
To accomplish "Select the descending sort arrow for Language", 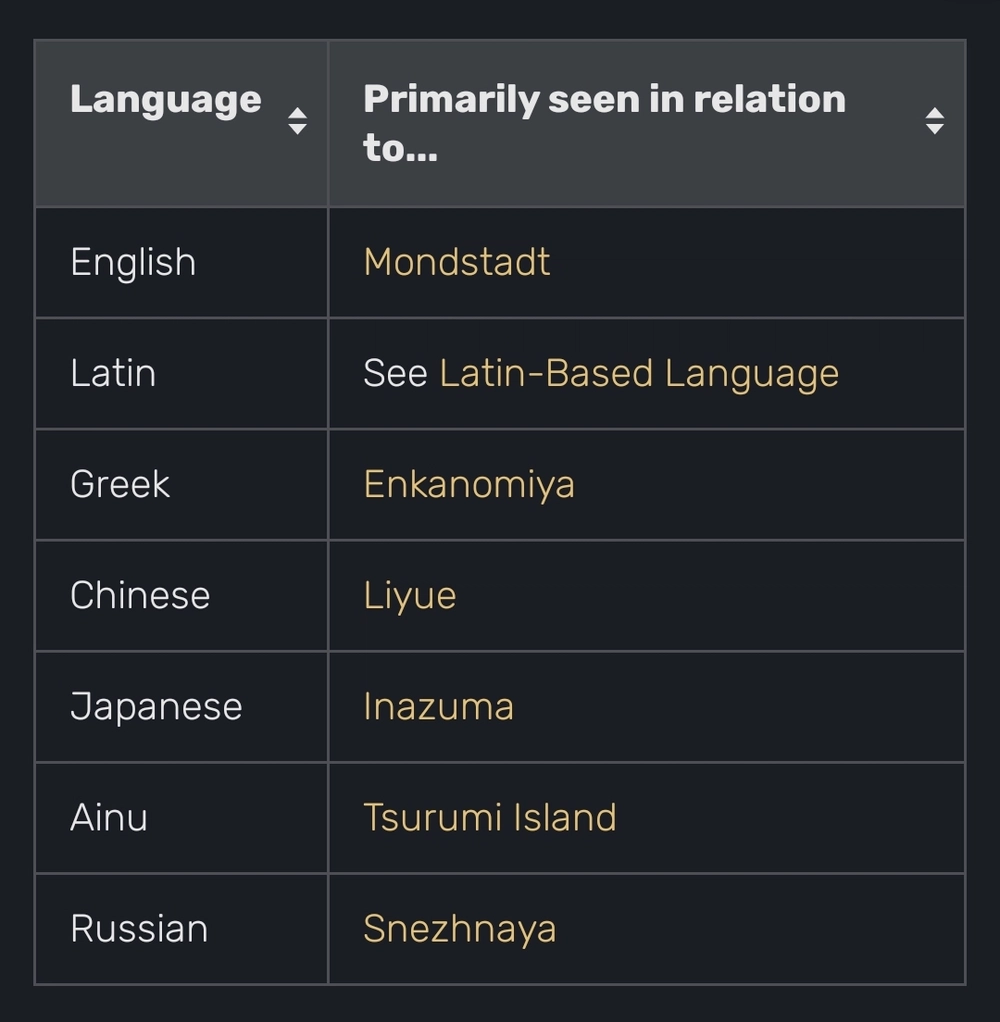I will pos(297,130).
